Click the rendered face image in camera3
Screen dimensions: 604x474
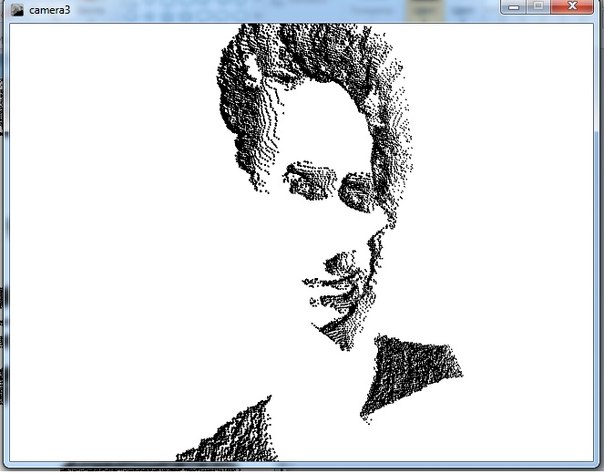pos(301,242)
